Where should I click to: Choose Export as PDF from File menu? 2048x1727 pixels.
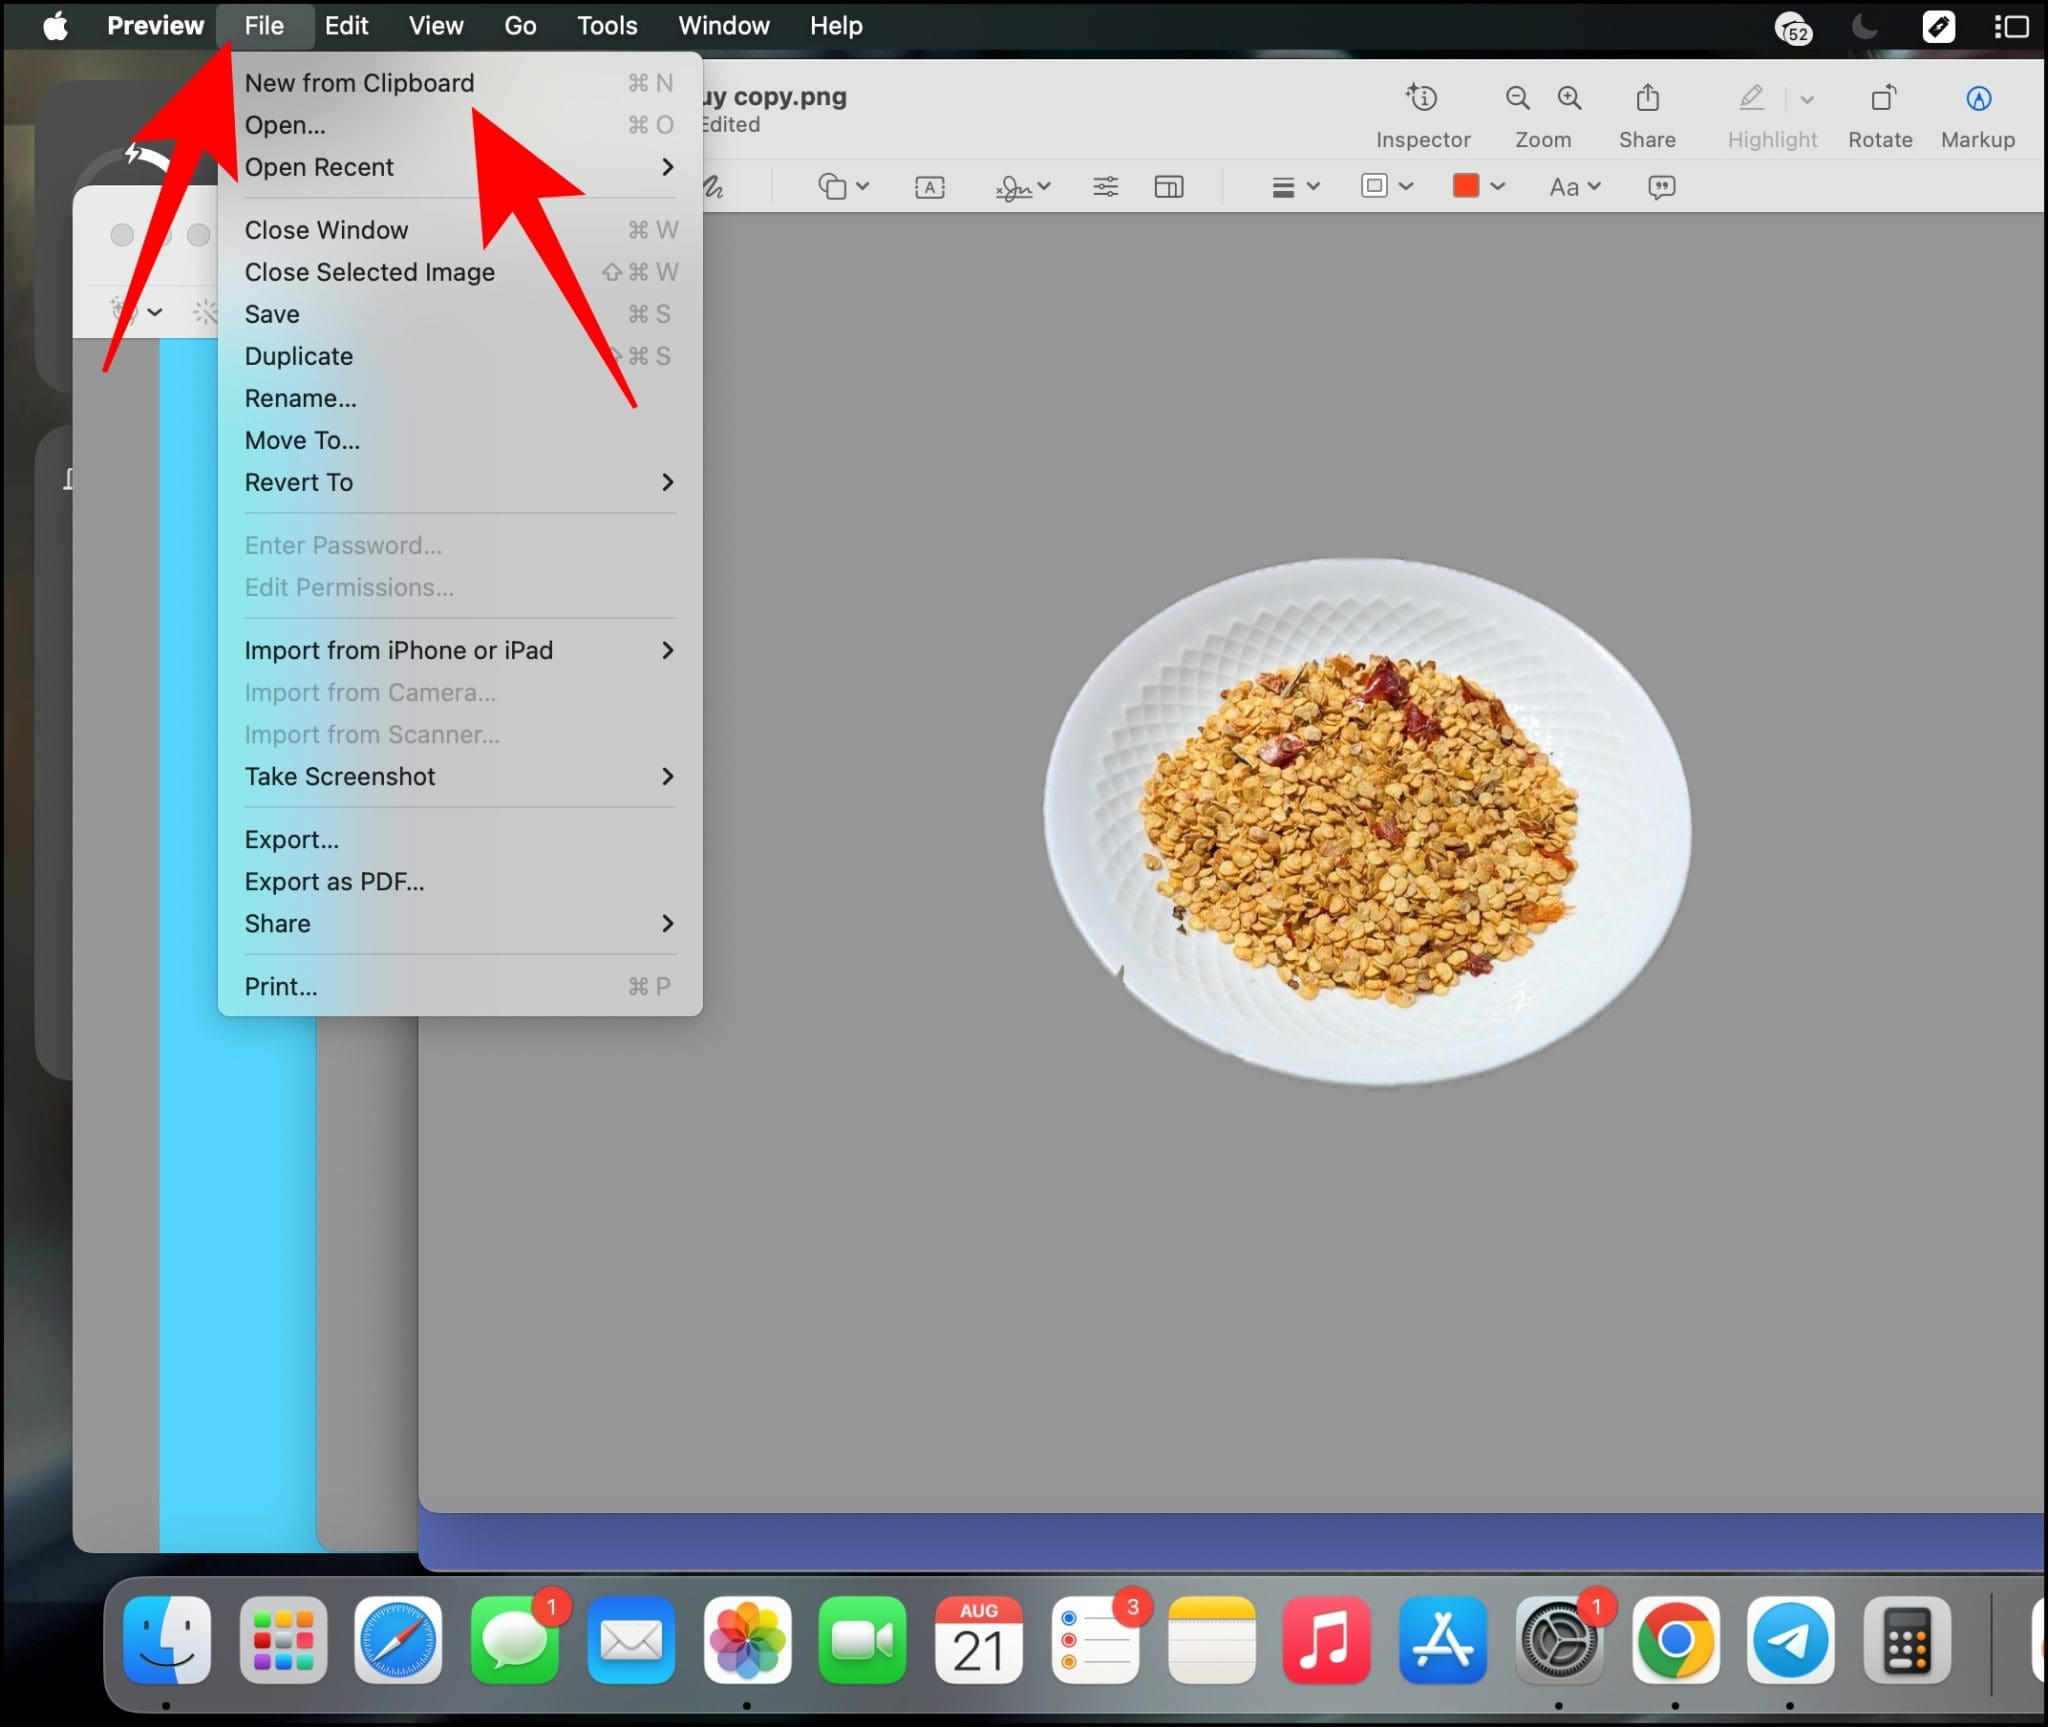pos(334,881)
